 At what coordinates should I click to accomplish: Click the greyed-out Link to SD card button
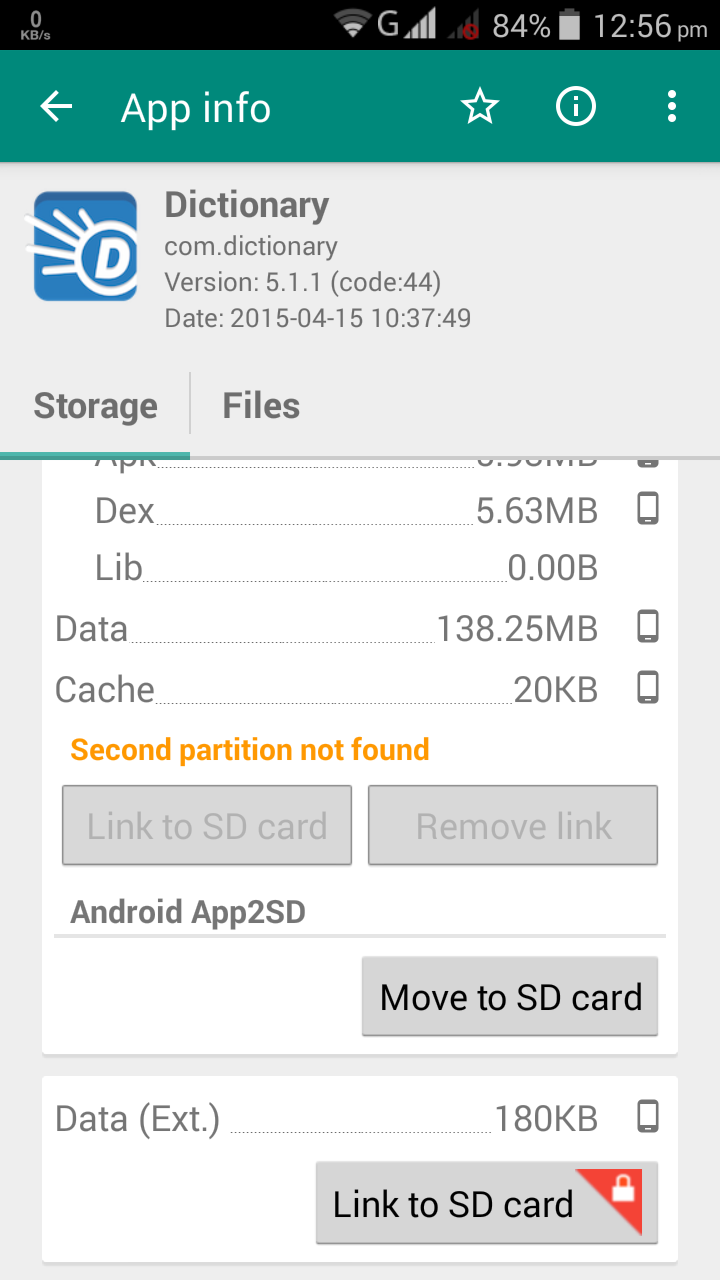tap(207, 826)
